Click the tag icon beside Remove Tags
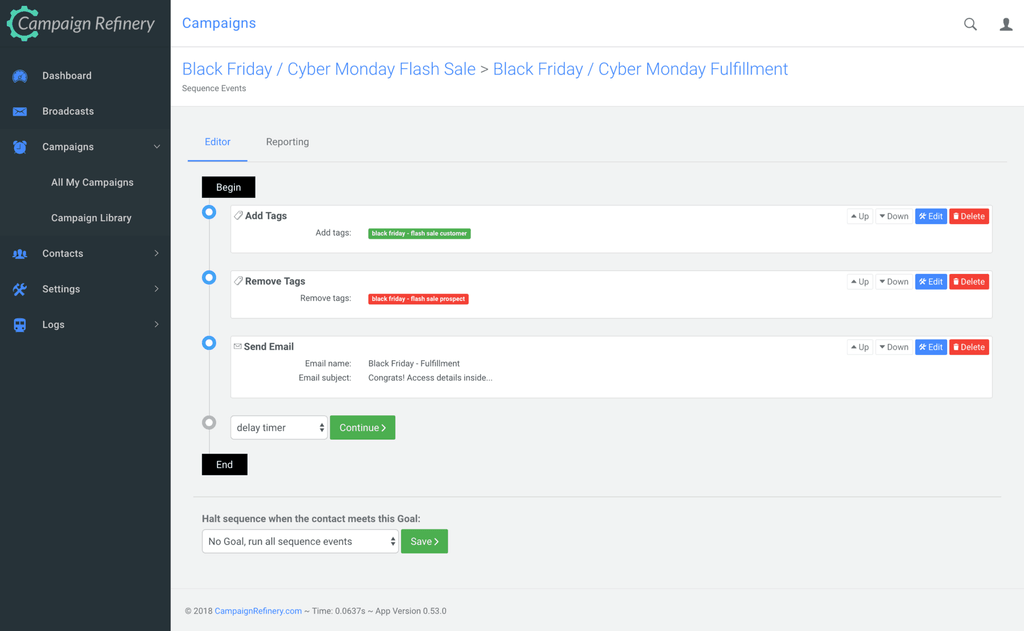1024x631 pixels. pyautogui.click(x=238, y=281)
